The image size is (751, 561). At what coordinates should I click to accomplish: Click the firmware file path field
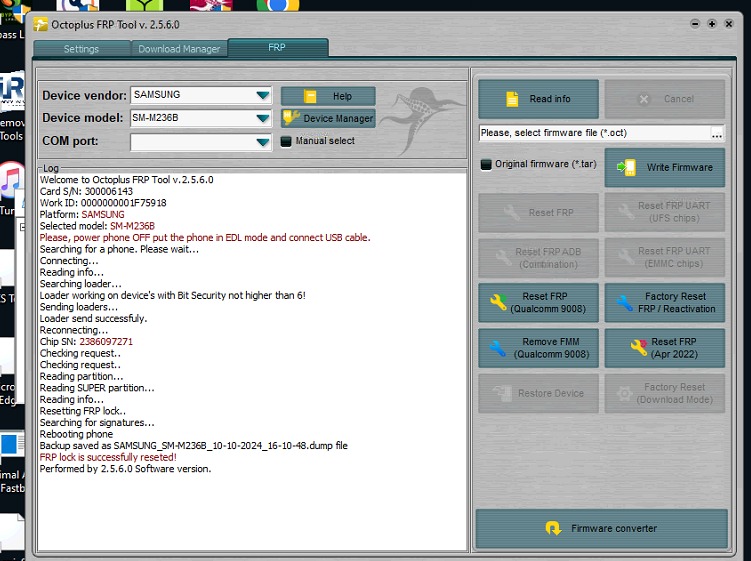[594, 133]
